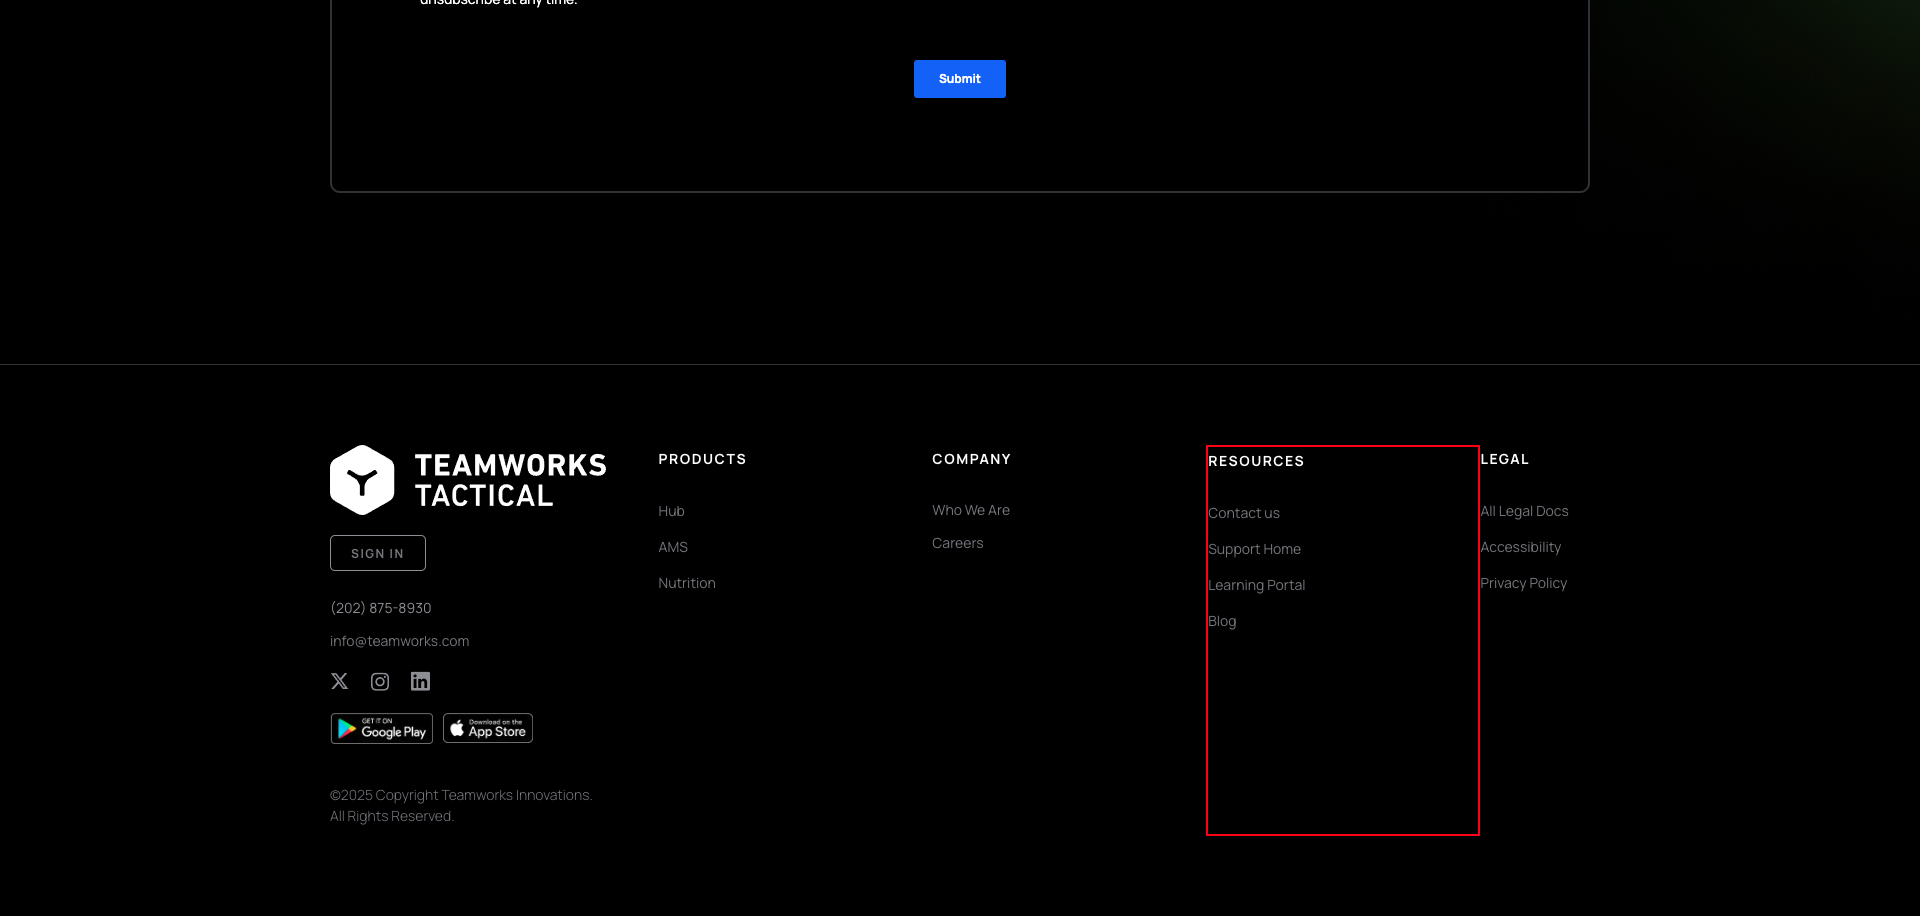Open the AMS product page
The image size is (1920, 916).
coord(672,547)
